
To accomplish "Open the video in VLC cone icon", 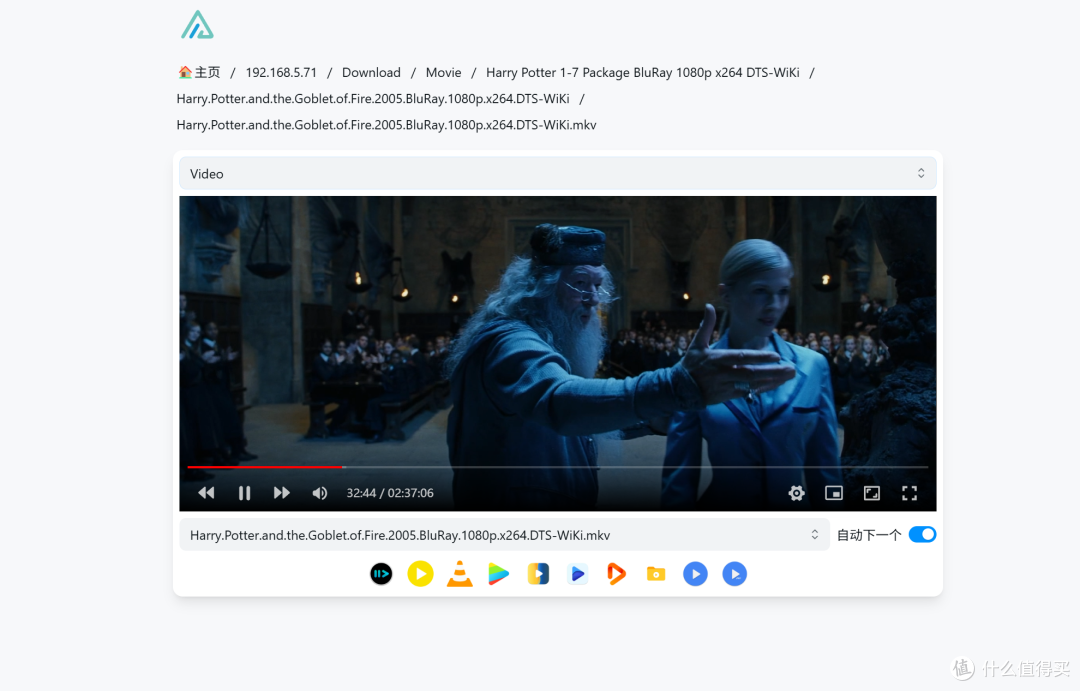I will pos(459,574).
